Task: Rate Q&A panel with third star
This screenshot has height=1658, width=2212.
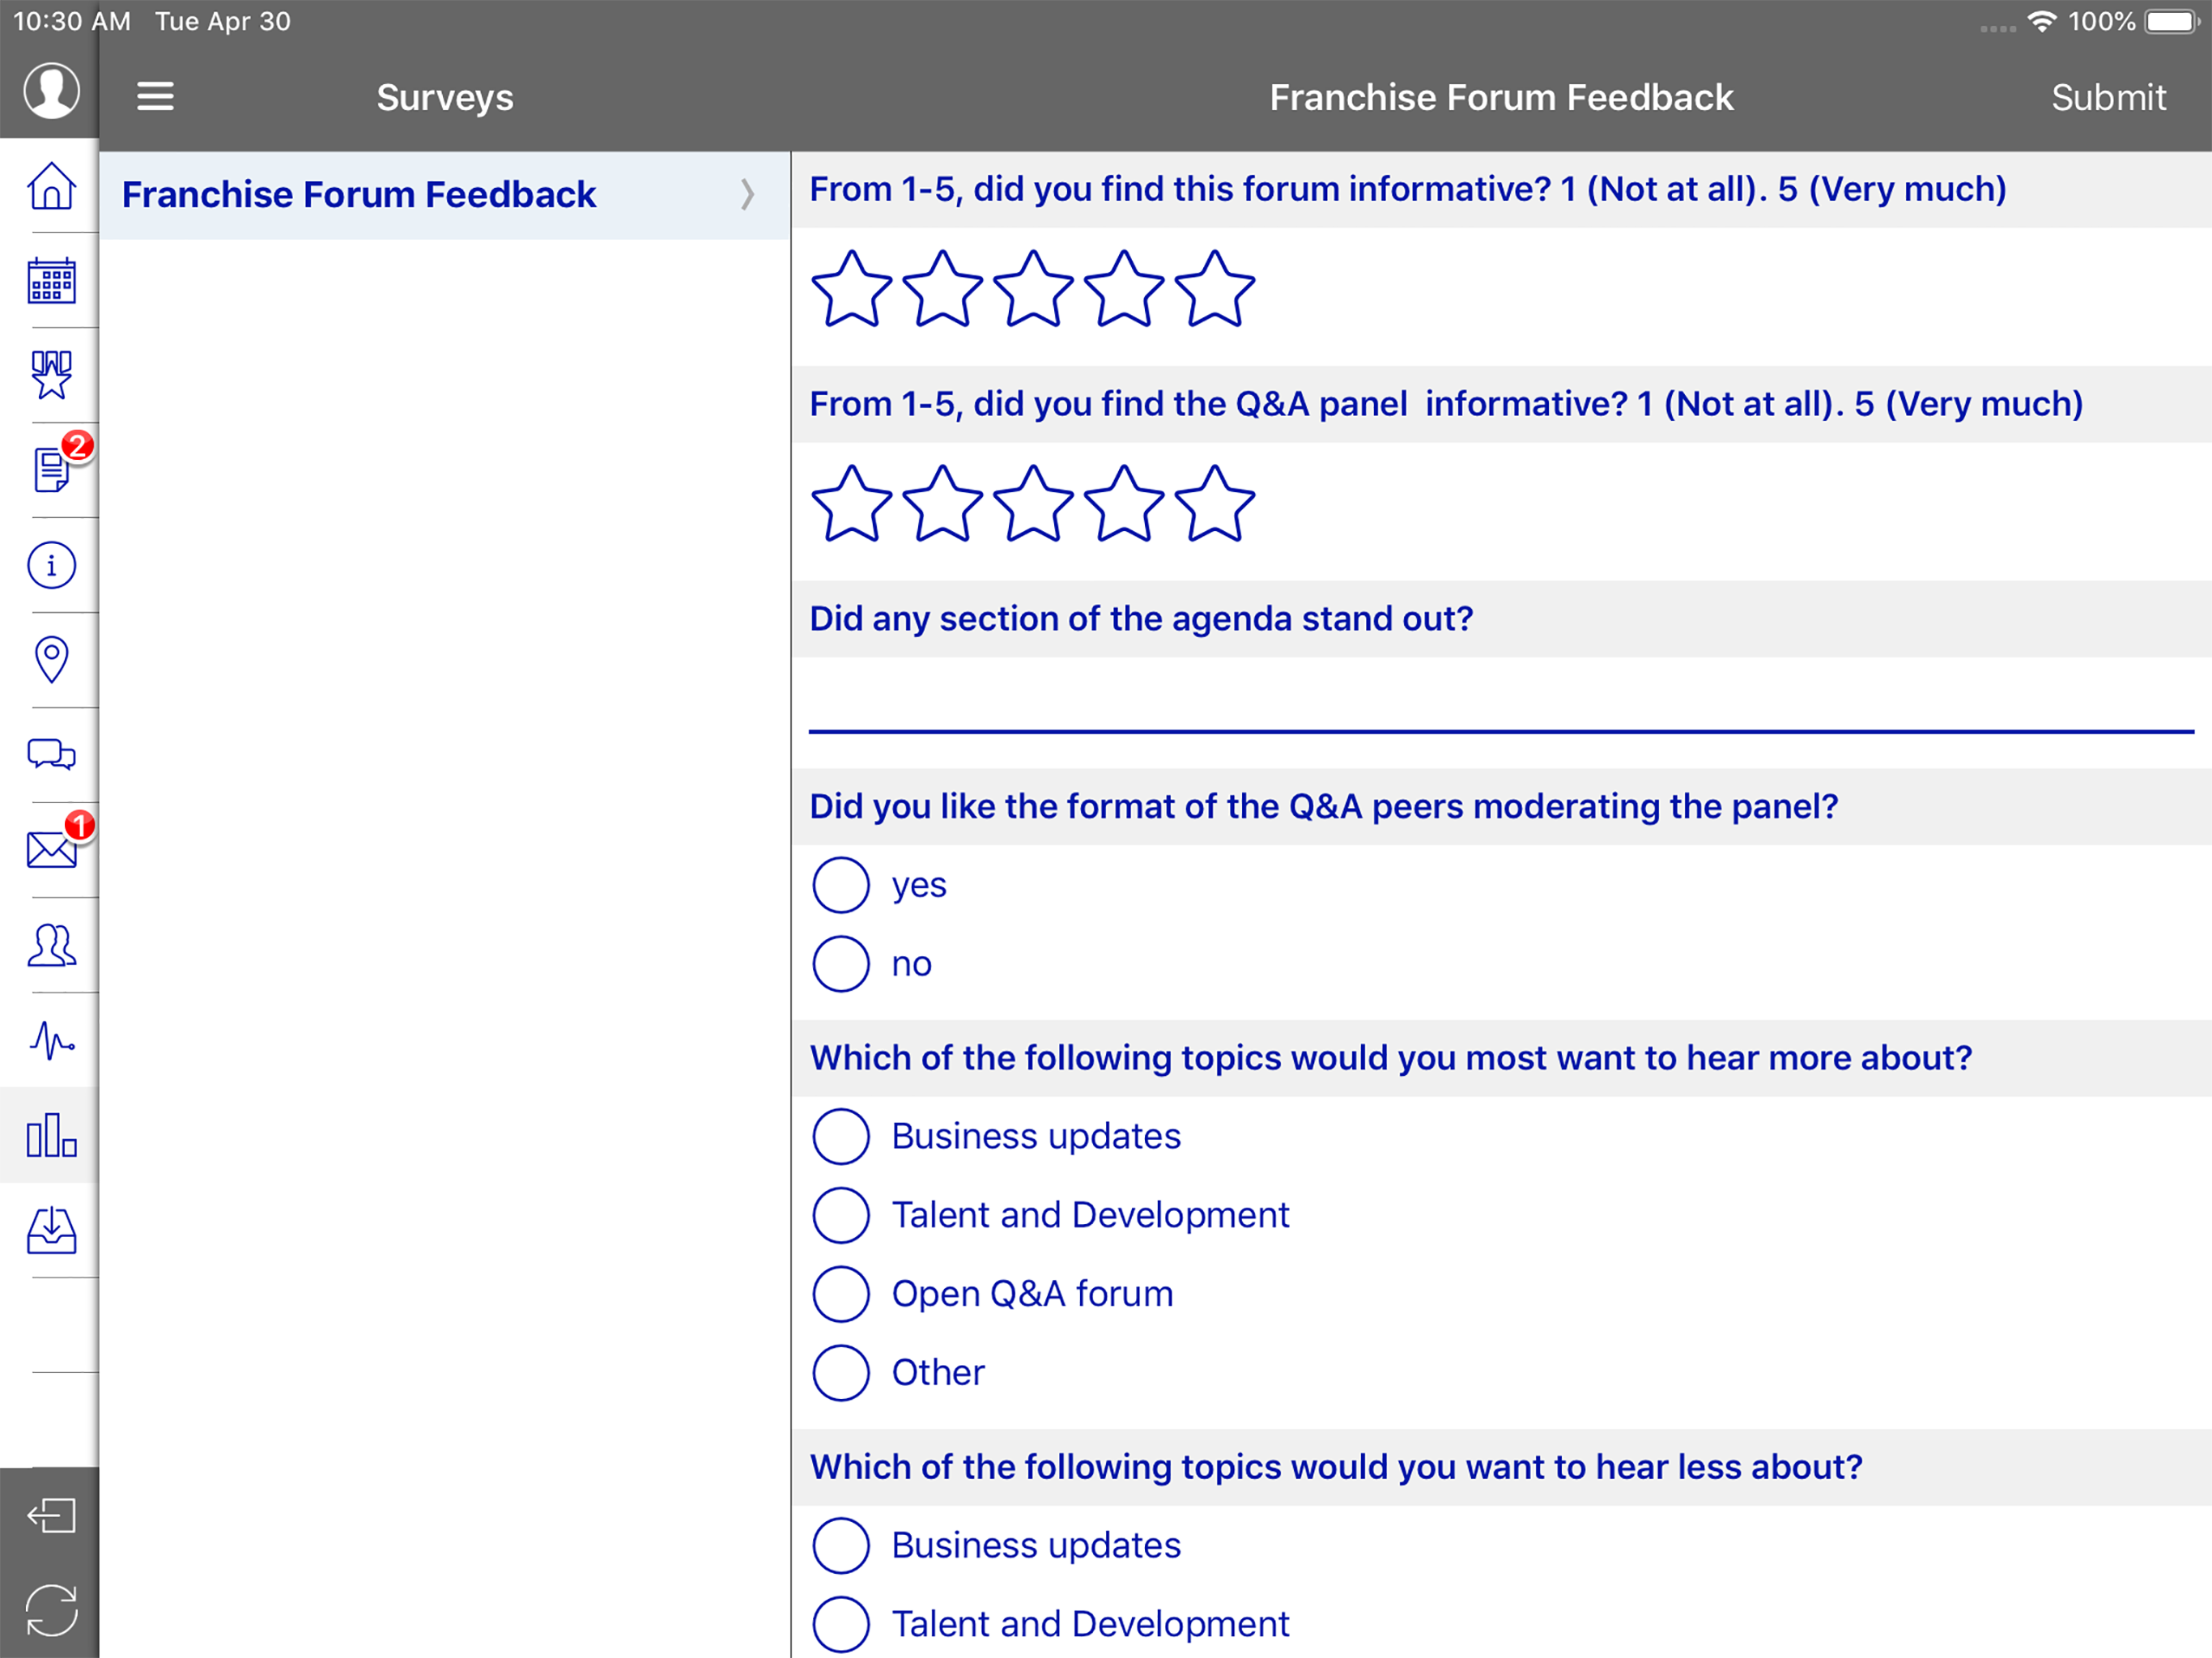Action: point(1033,504)
